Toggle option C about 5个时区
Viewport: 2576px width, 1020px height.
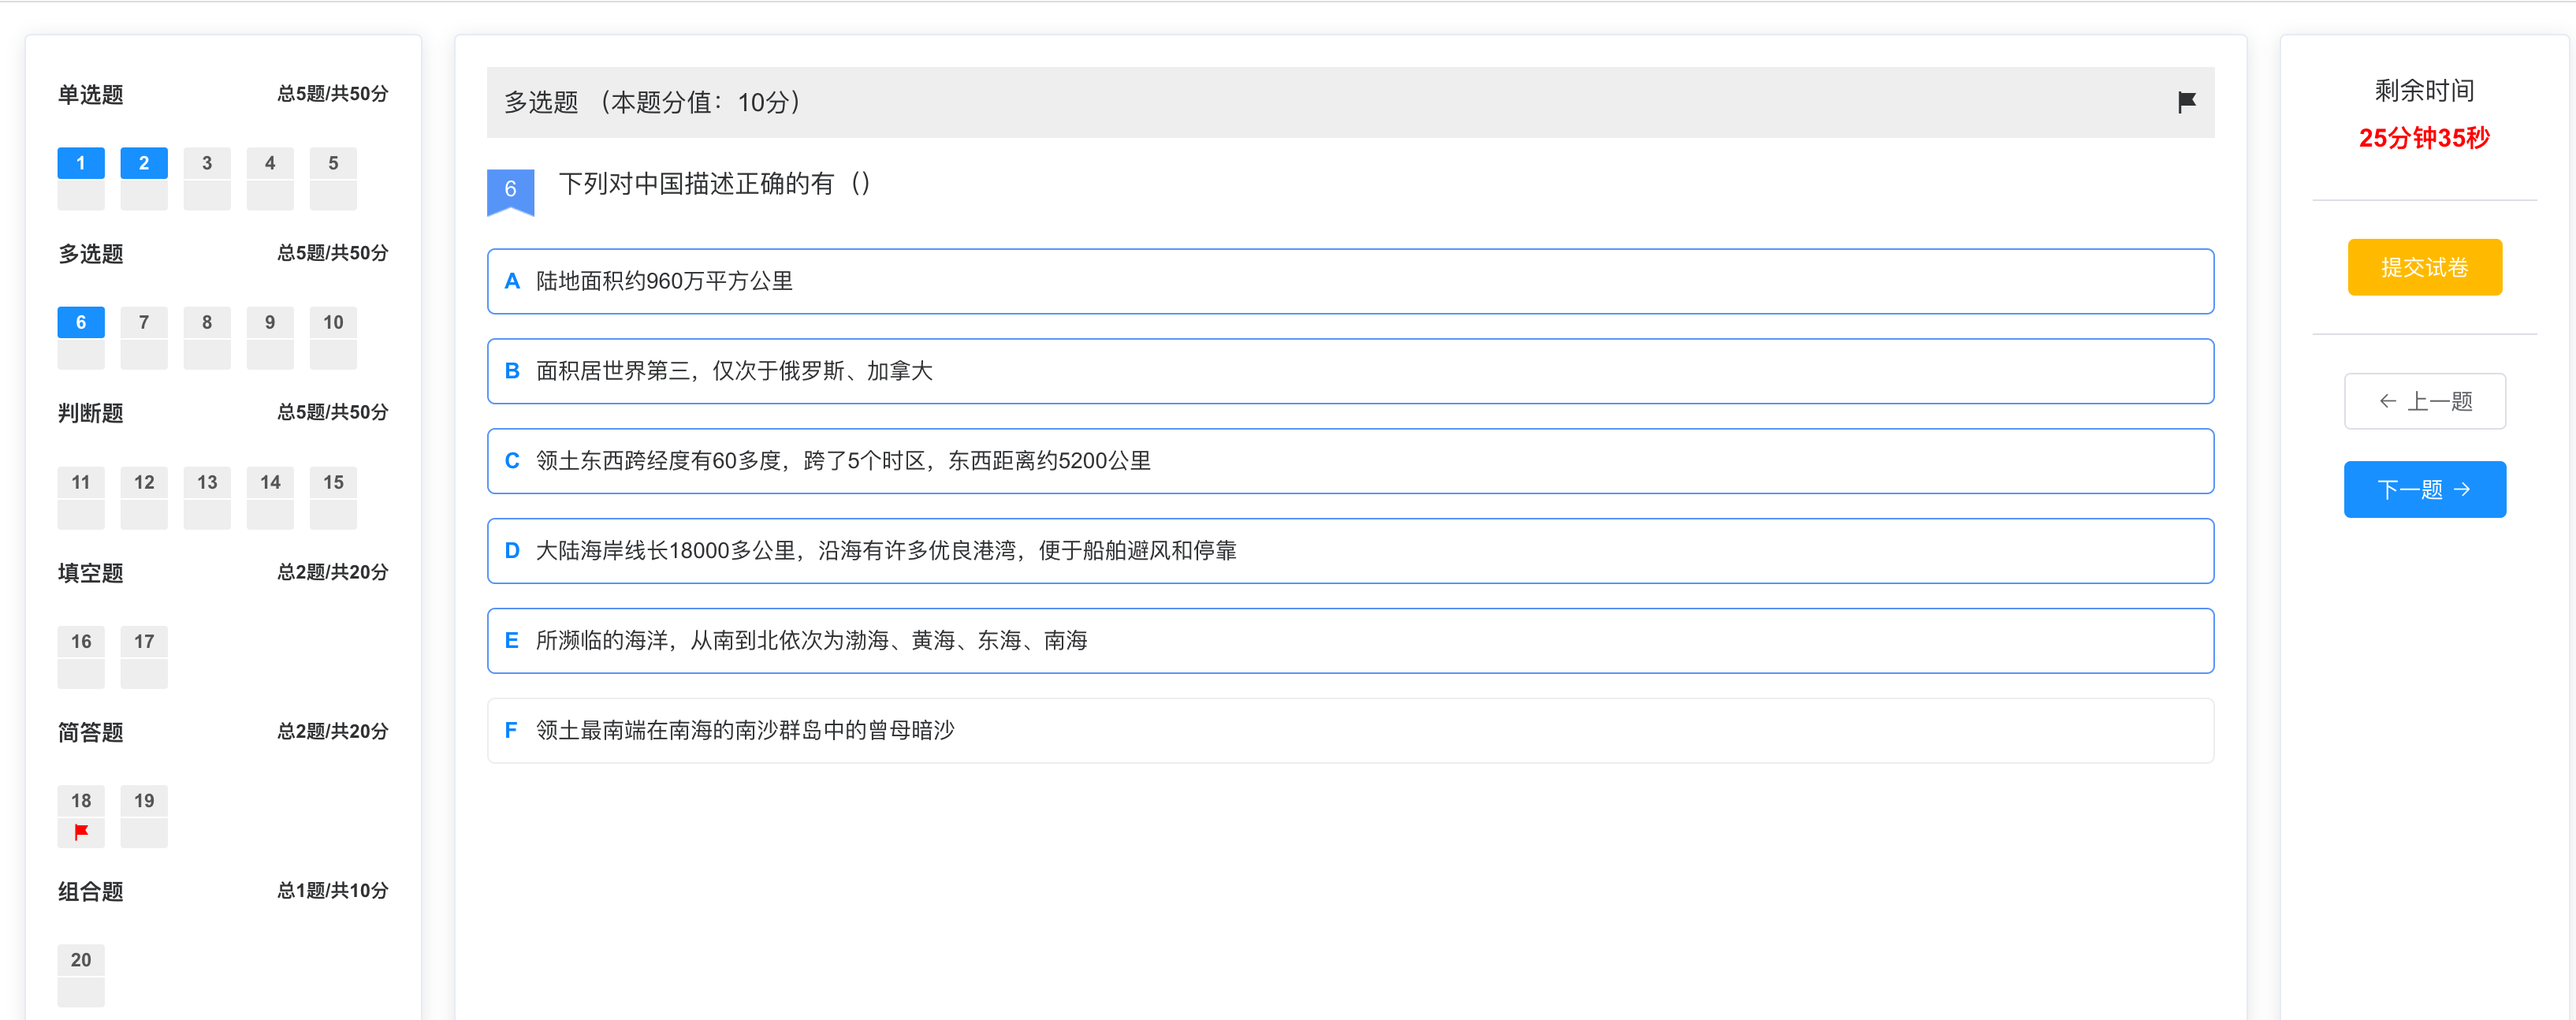pos(1350,461)
